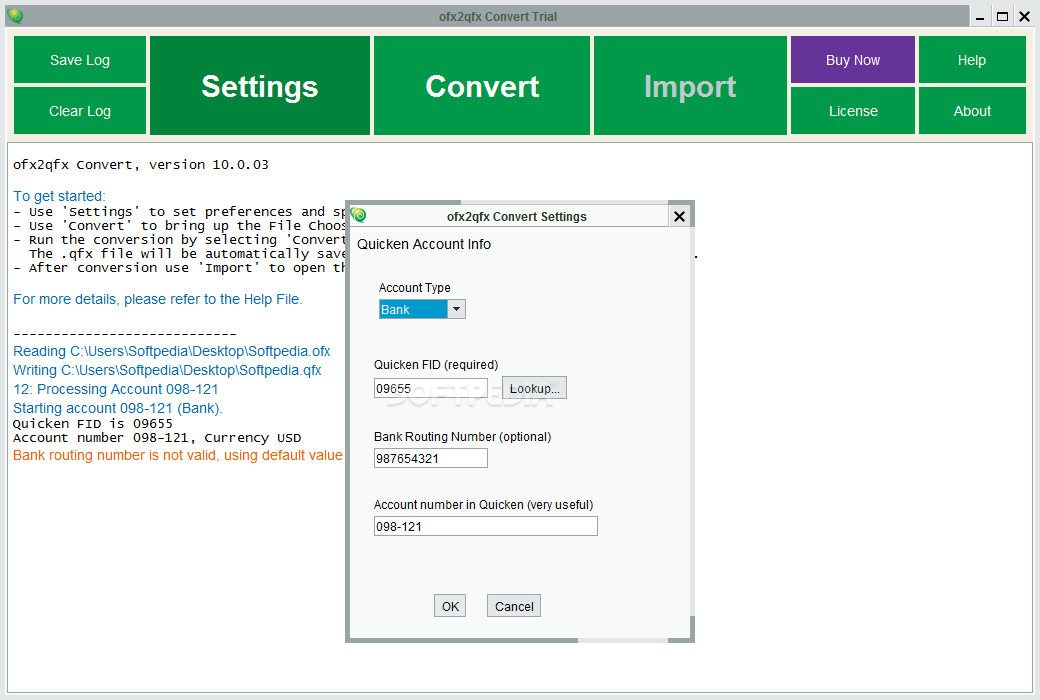This screenshot has height=700, width=1040.
Task: Close the ofx2qfx Convert Settings dialog
Action: click(679, 216)
